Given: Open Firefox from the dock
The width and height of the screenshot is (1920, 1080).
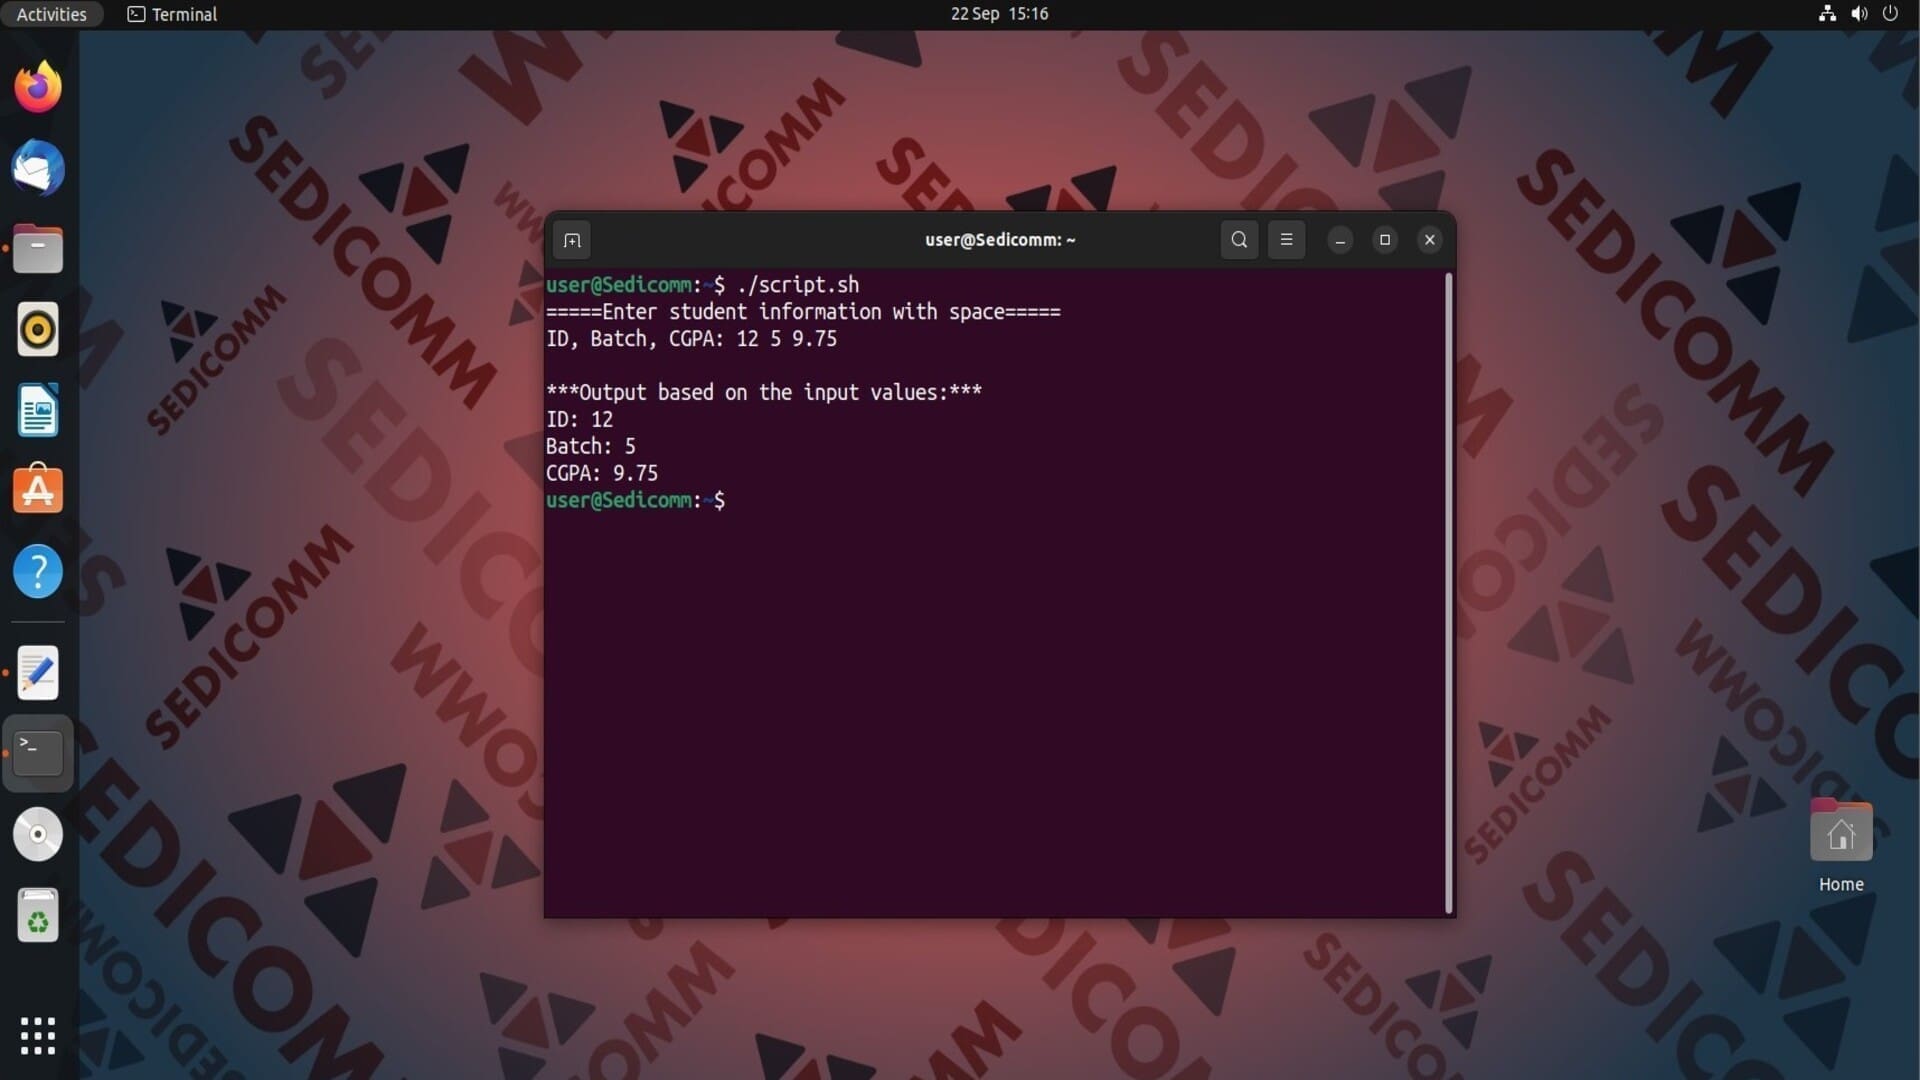Looking at the screenshot, I should tap(38, 87).
